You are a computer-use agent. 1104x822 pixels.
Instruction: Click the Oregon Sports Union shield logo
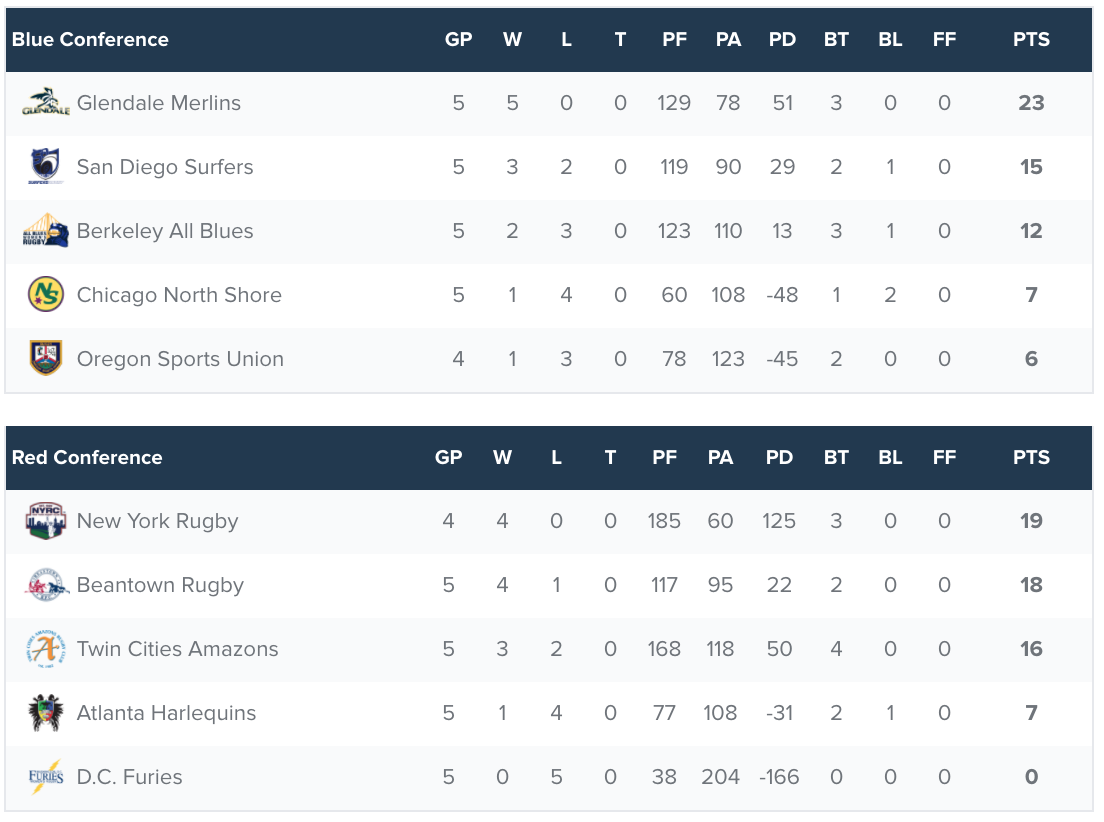pos(46,359)
